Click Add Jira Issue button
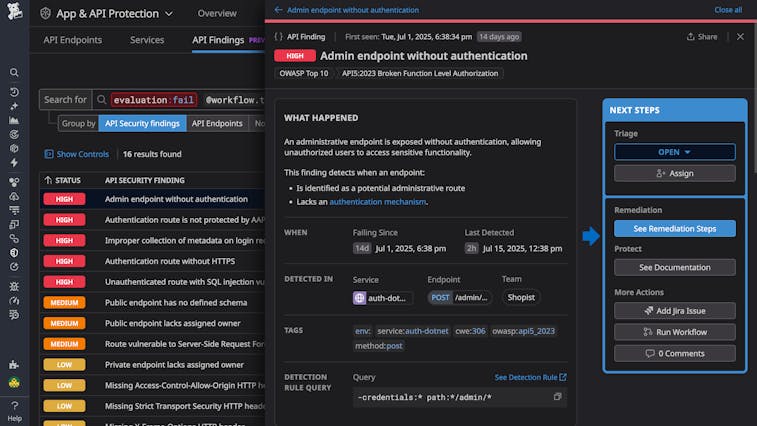 675,311
